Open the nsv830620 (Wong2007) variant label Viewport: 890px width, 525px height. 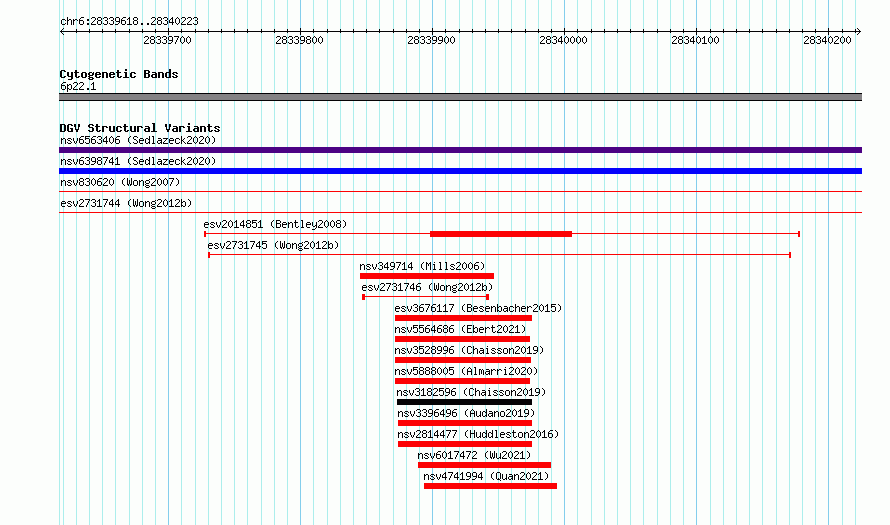point(120,182)
